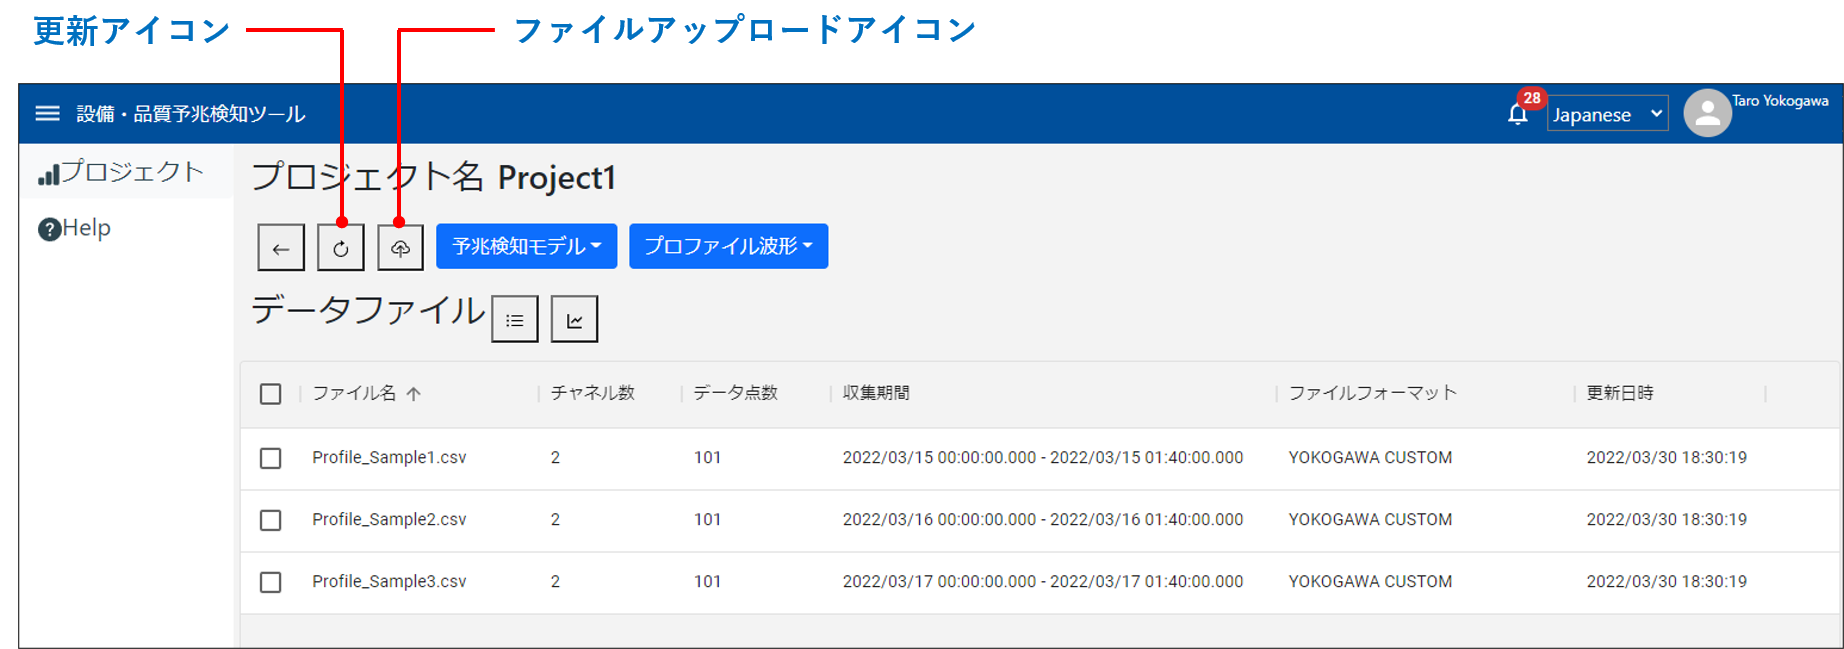Sort by ファイルフォーマット column header
Viewport: 1844px width, 649px height.
point(1373,393)
